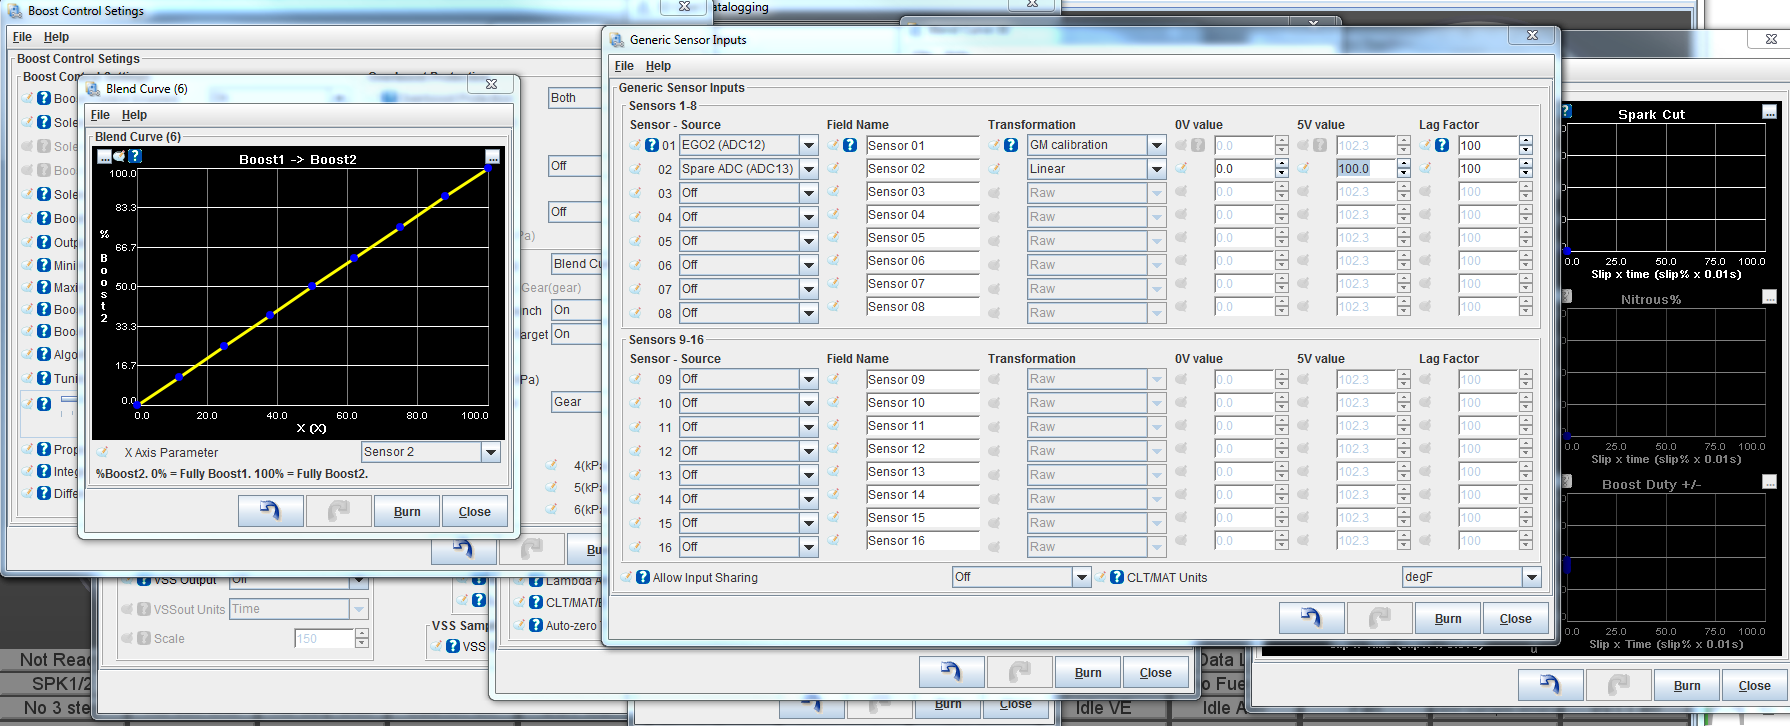Click the Sensor 02 field name text box
The width and height of the screenshot is (1790, 726).
point(921,169)
